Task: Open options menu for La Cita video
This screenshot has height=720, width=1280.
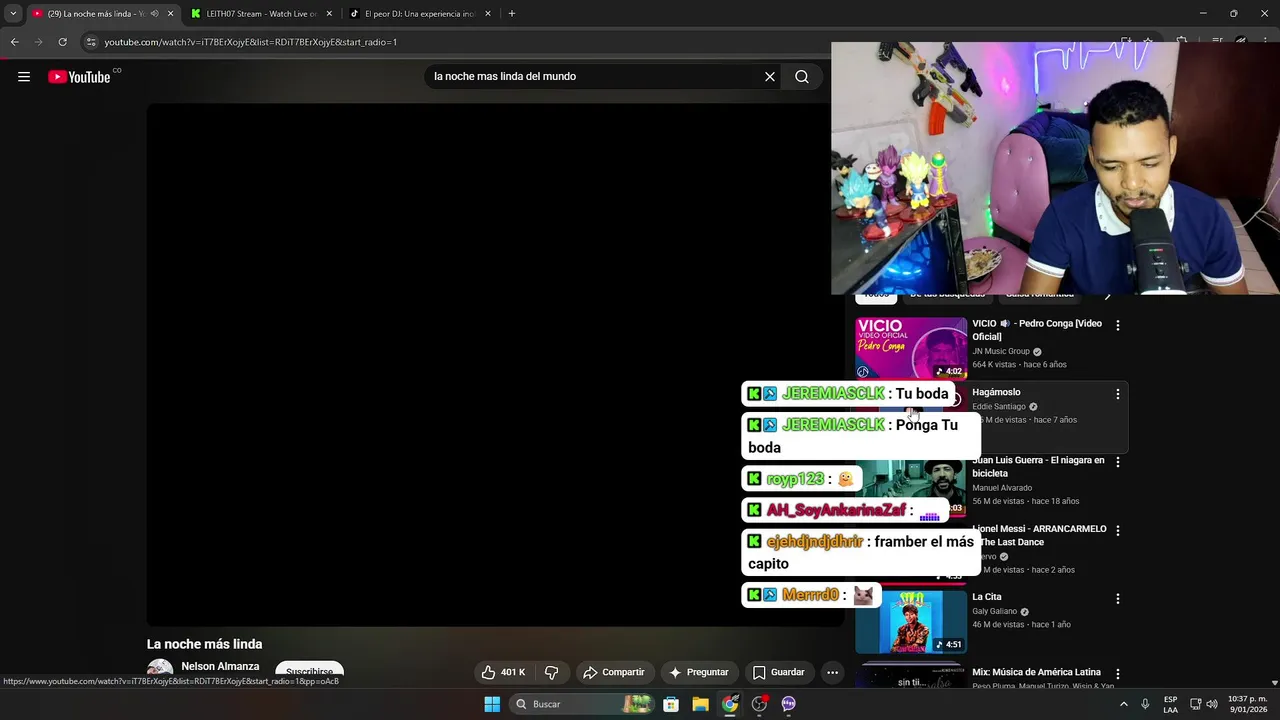Action: point(1118,598)
